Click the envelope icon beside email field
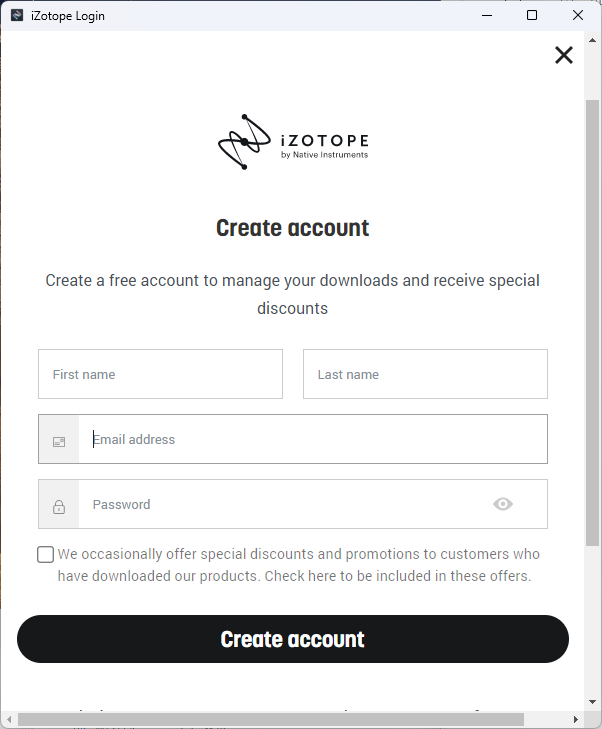Viewport: 602px width, 729px height. click(x=59, y=440)
